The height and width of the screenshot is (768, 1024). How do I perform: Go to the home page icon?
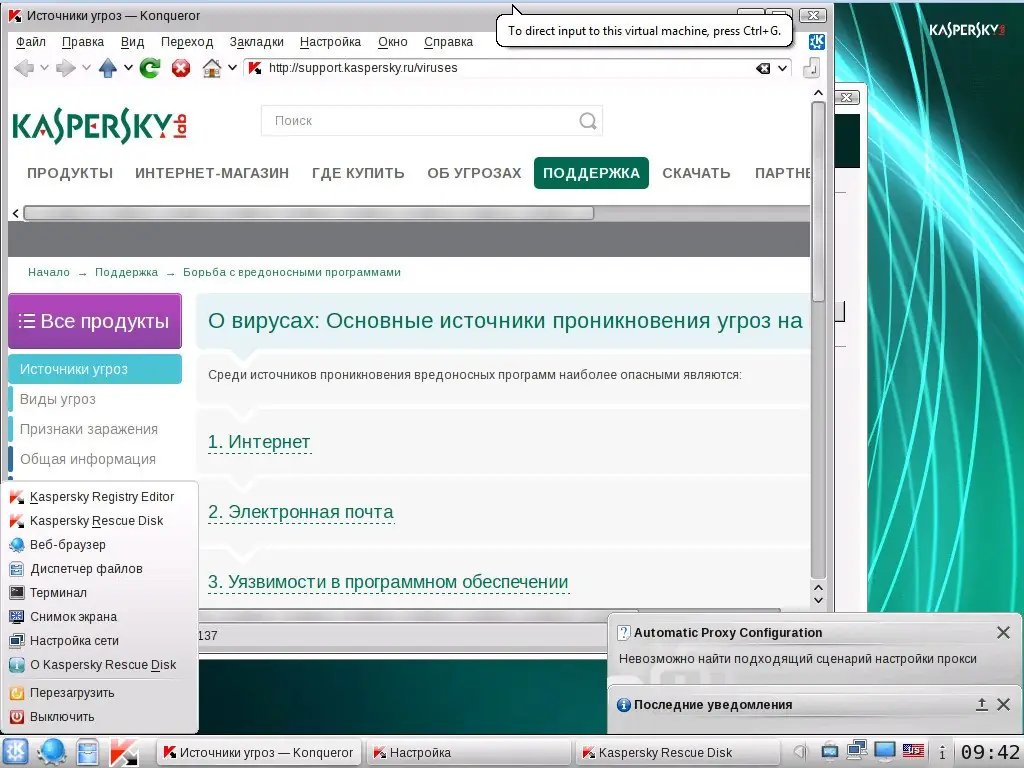(x=212, y=68)
